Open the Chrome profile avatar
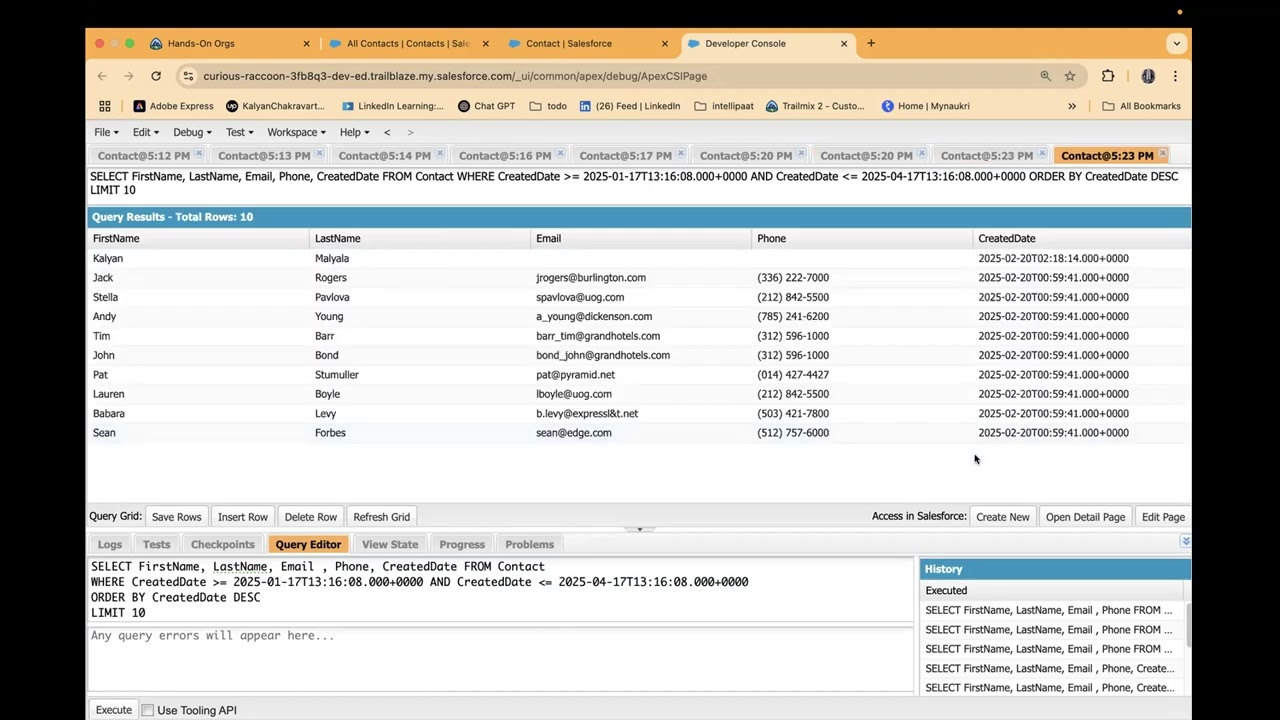This screenshot has width=1280, height=720. pos(1148,76)
